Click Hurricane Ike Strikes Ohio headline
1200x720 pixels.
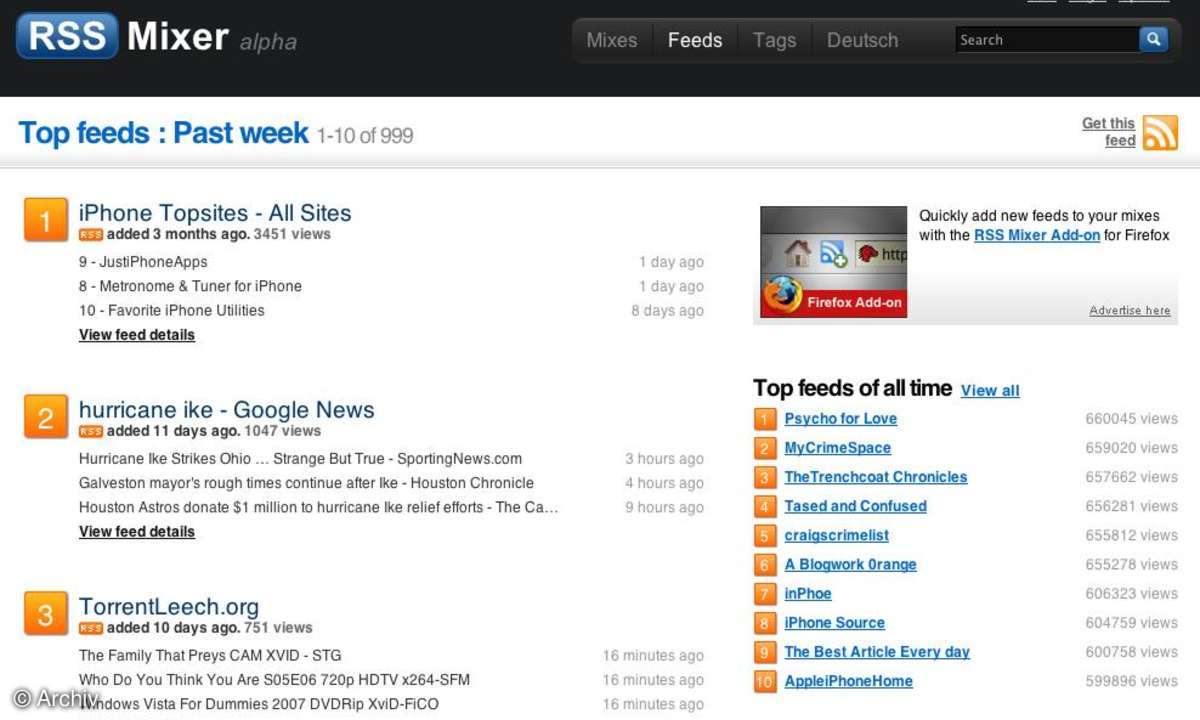(300, 459)
